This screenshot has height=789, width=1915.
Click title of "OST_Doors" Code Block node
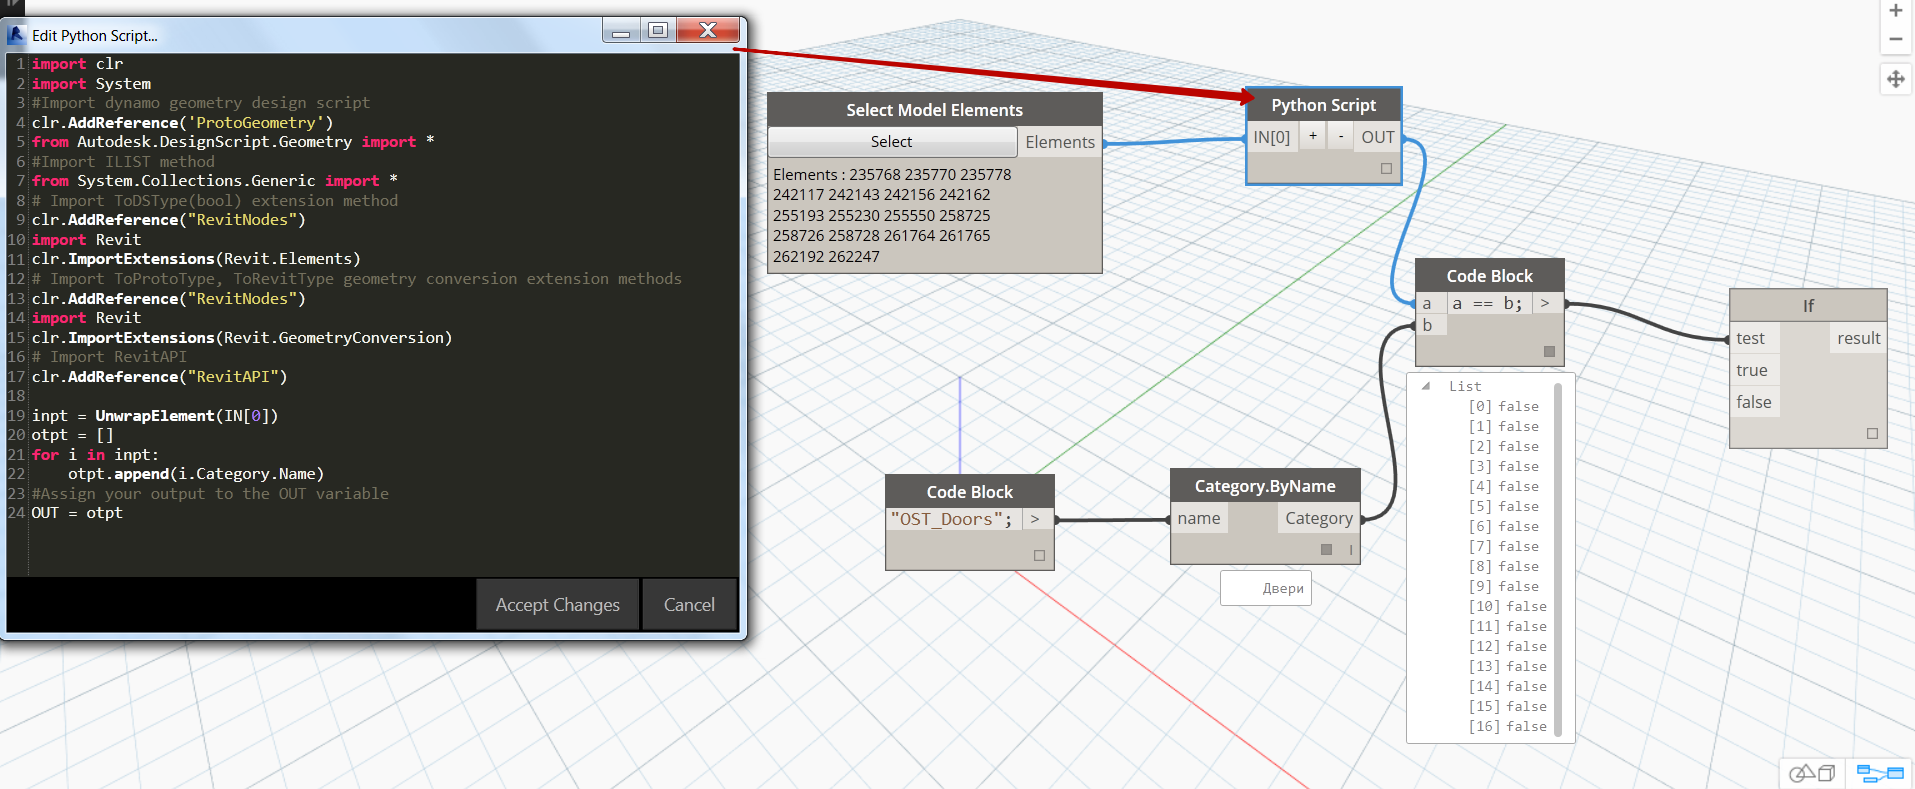(970, 492)
